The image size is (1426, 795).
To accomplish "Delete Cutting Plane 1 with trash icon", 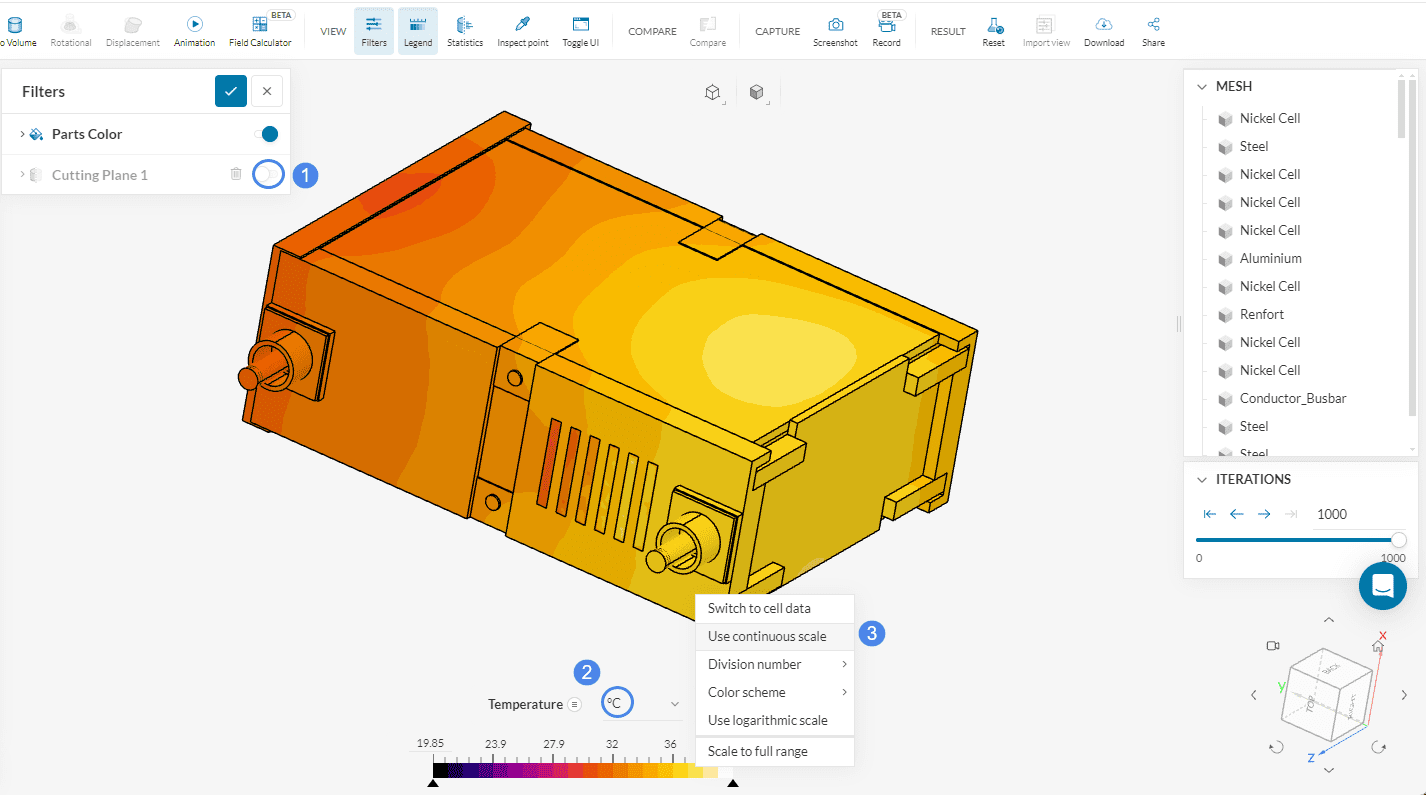I will click(236, 174).
